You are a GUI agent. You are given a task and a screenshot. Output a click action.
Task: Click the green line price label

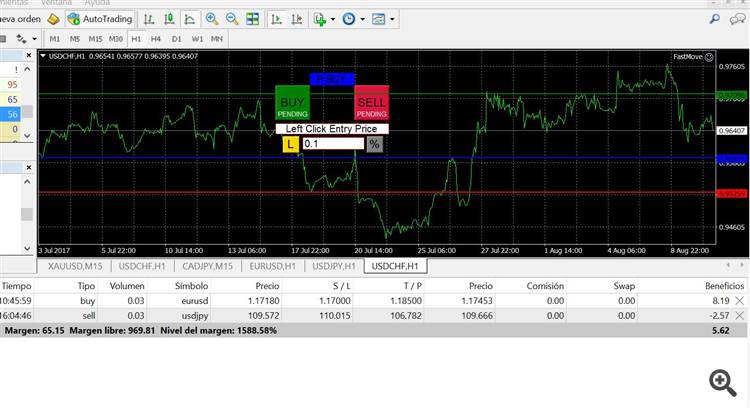coord(732,96)
